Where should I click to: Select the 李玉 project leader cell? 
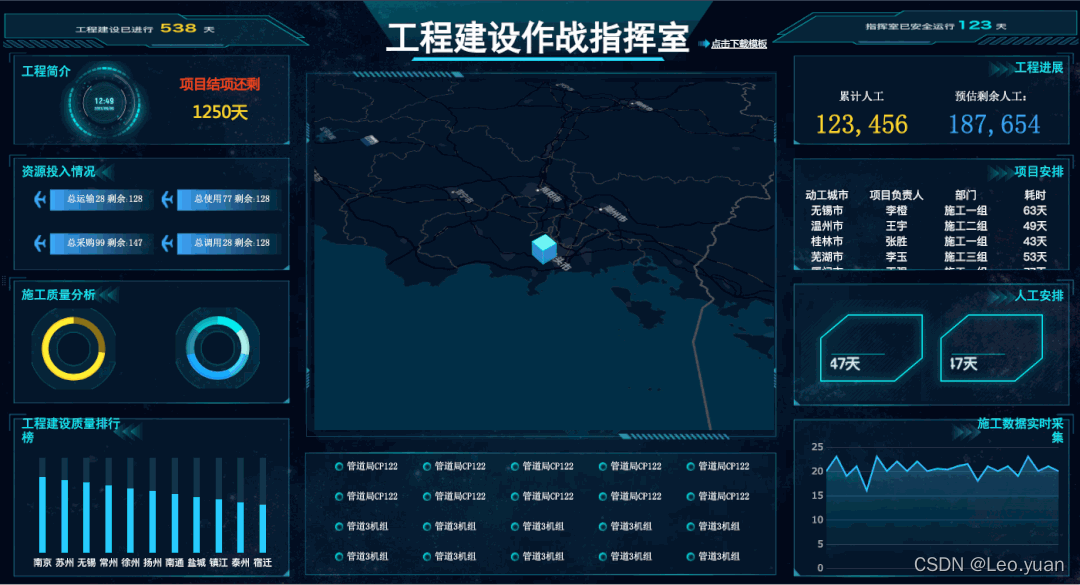click(x=896, y=257)
